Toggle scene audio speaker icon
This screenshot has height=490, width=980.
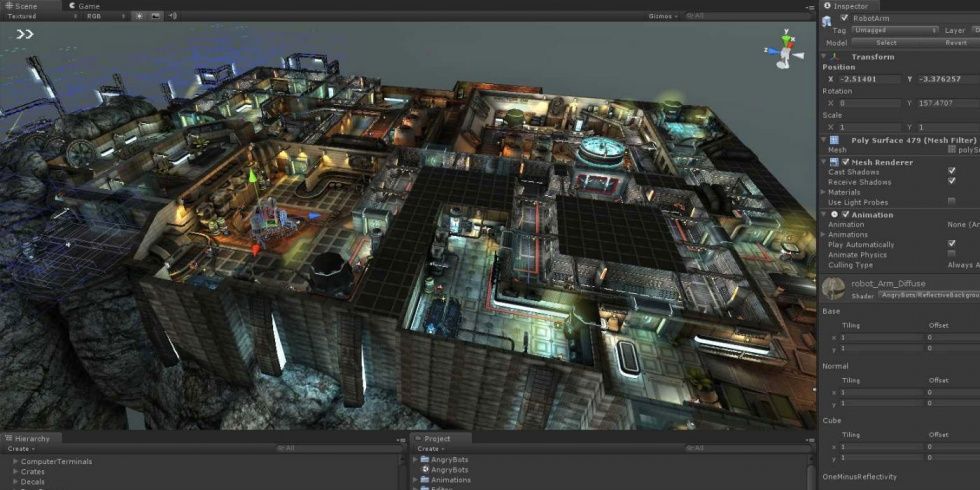click(172, 16)
